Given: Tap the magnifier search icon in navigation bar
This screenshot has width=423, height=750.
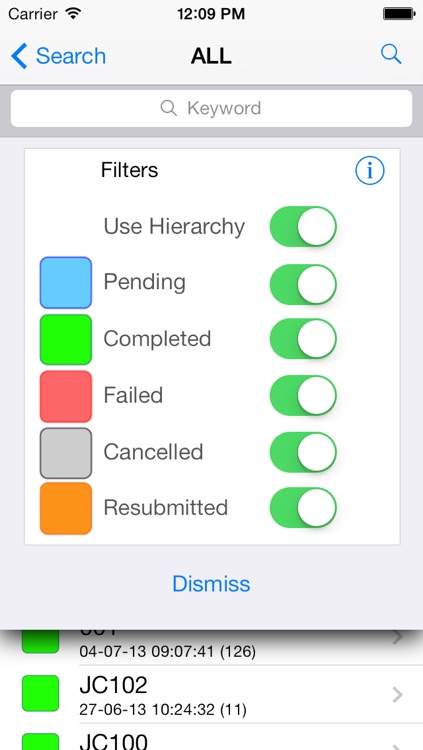Looking at the screenshot, I should [391, 55].
